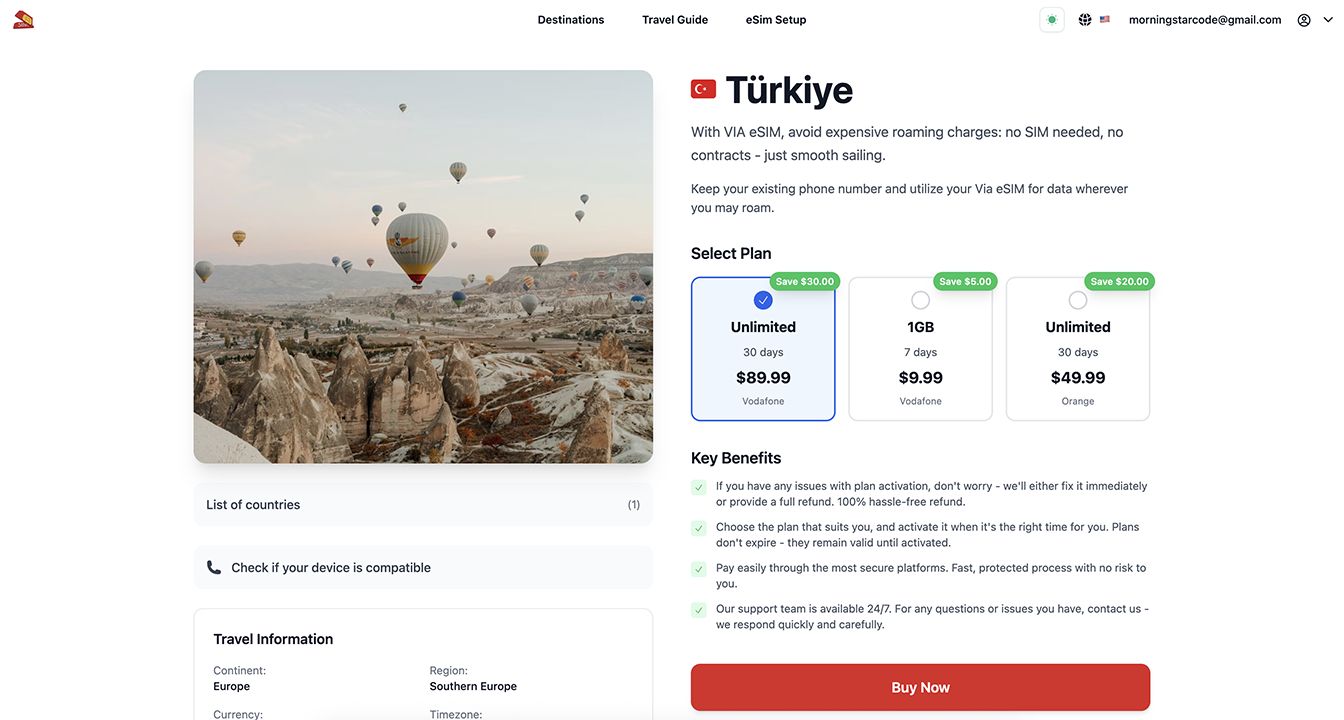Select the 1GB 7 days plan radio

point(920,300)
